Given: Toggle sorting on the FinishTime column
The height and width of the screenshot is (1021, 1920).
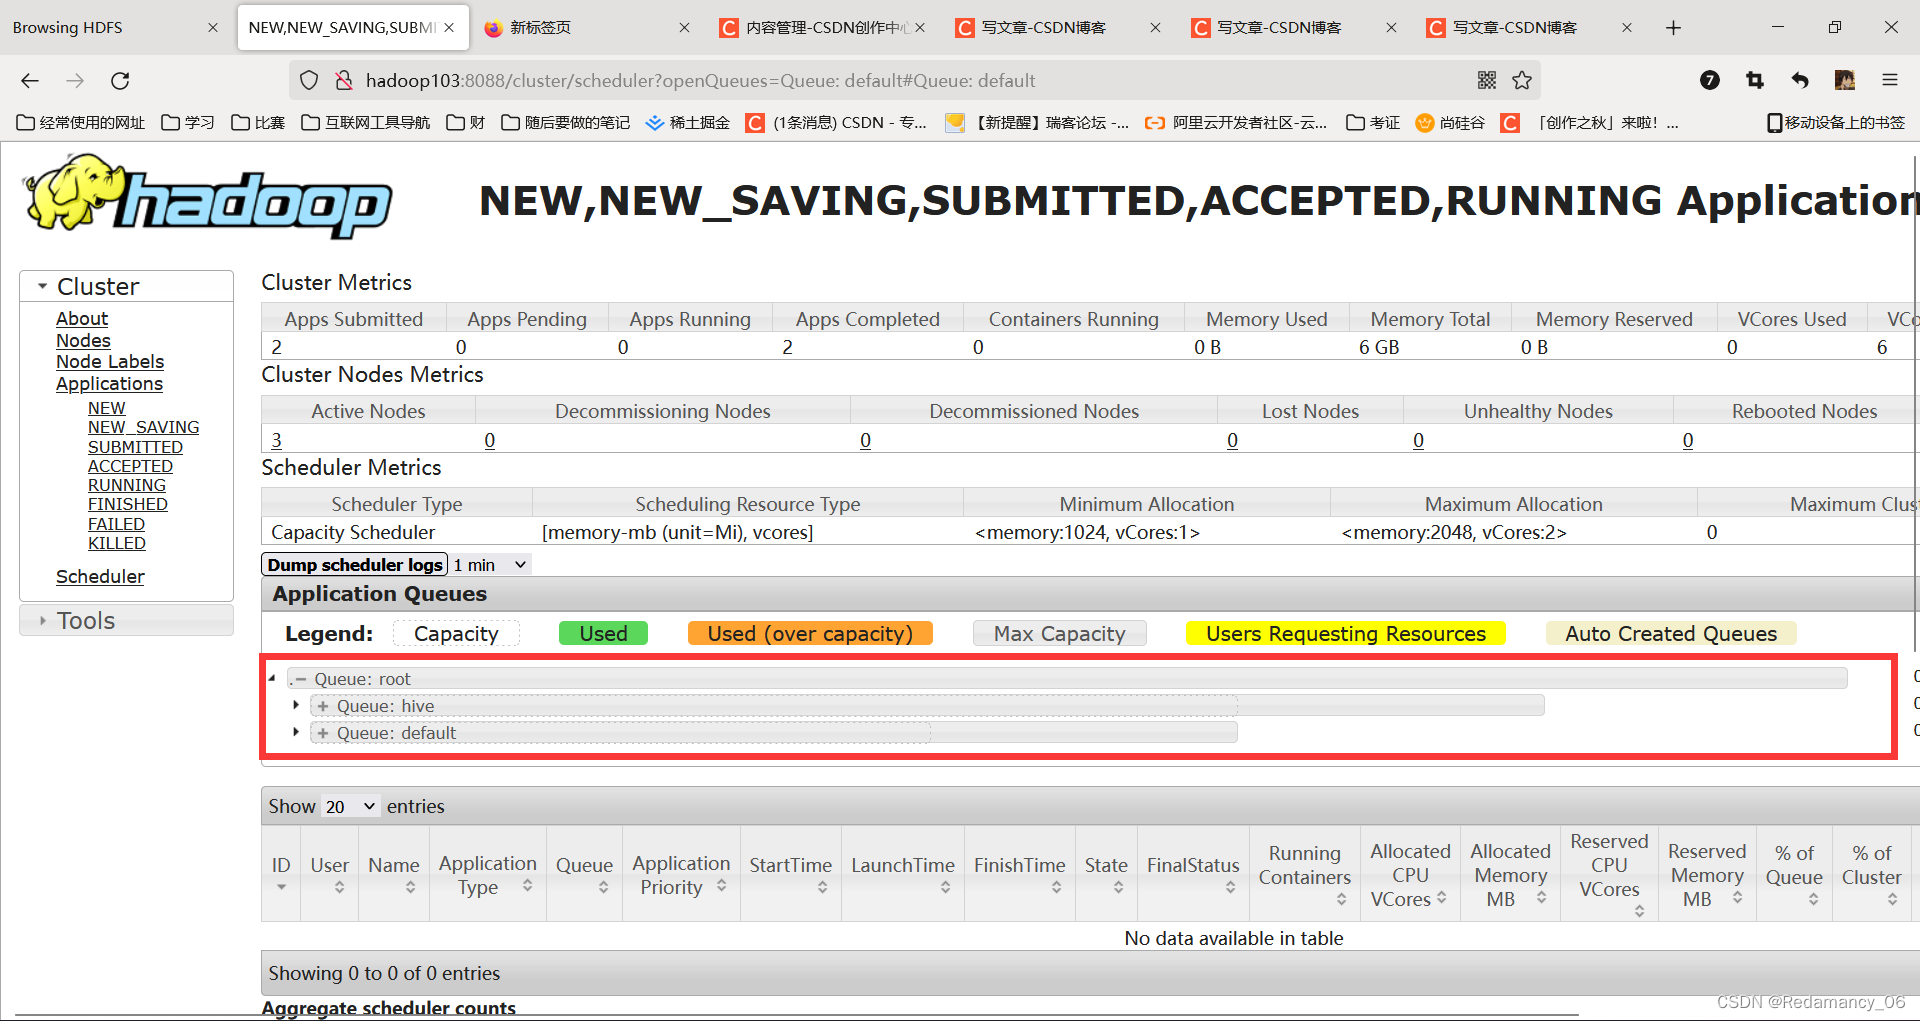Looking at the screenshot, I should pos(1019,873).
